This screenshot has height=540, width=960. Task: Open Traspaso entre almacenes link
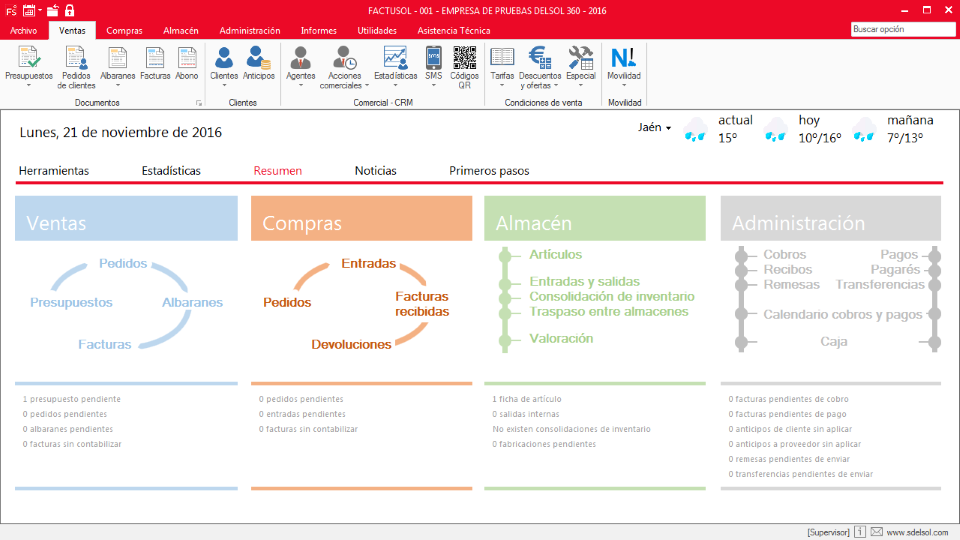click(609, 312)
